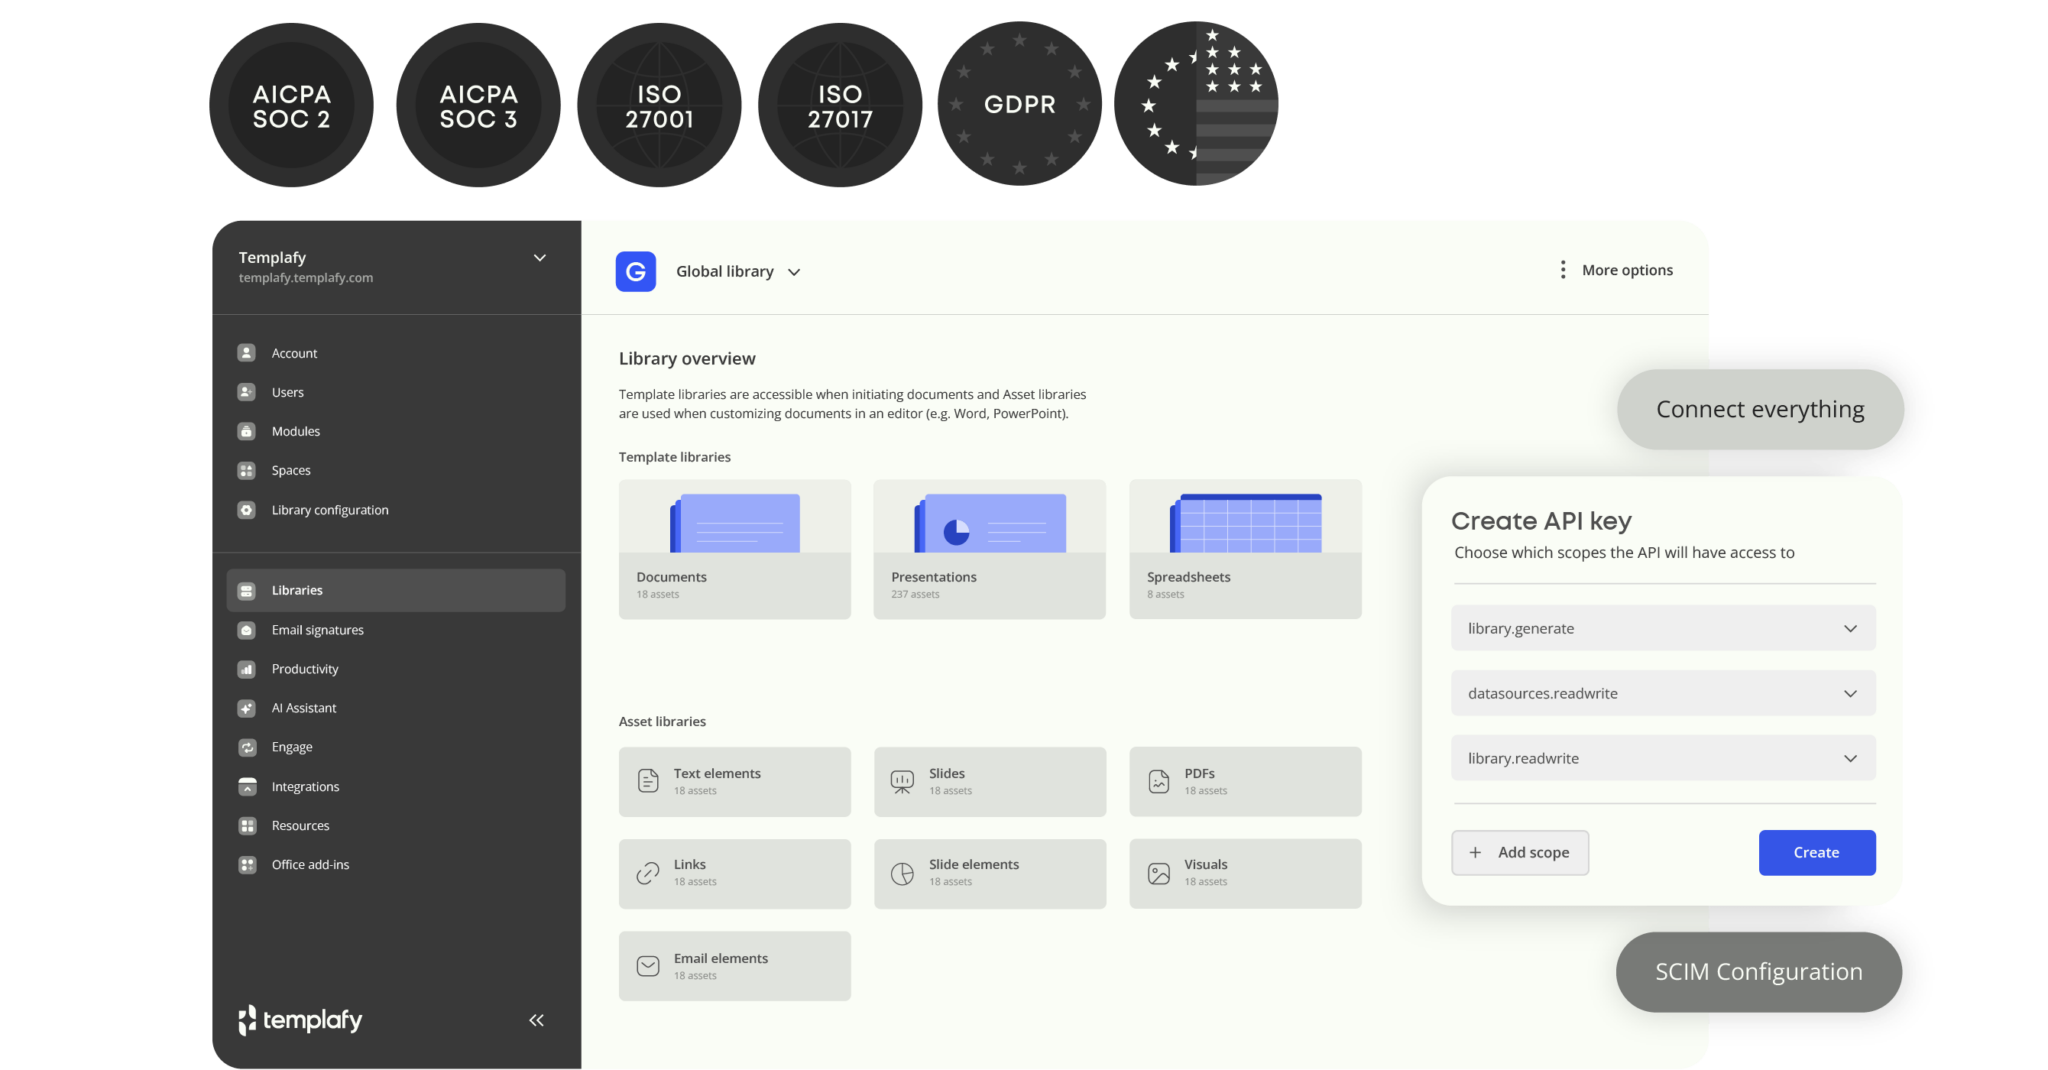Open the Email signatures icon
The width and height of the screenshot is (2048, 1070).
coord(246,629)
